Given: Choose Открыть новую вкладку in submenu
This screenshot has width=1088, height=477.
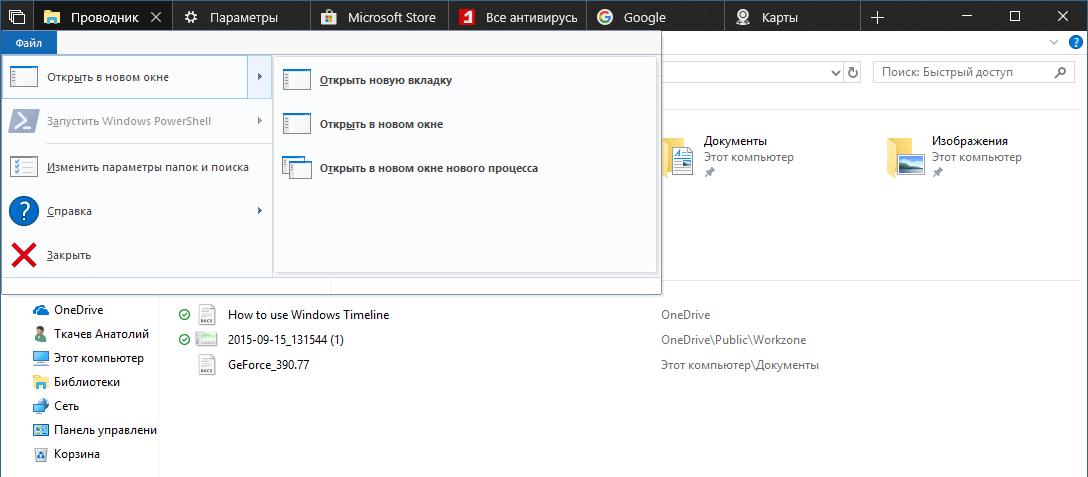Looking at the screenshot, I should click(465, 81).
